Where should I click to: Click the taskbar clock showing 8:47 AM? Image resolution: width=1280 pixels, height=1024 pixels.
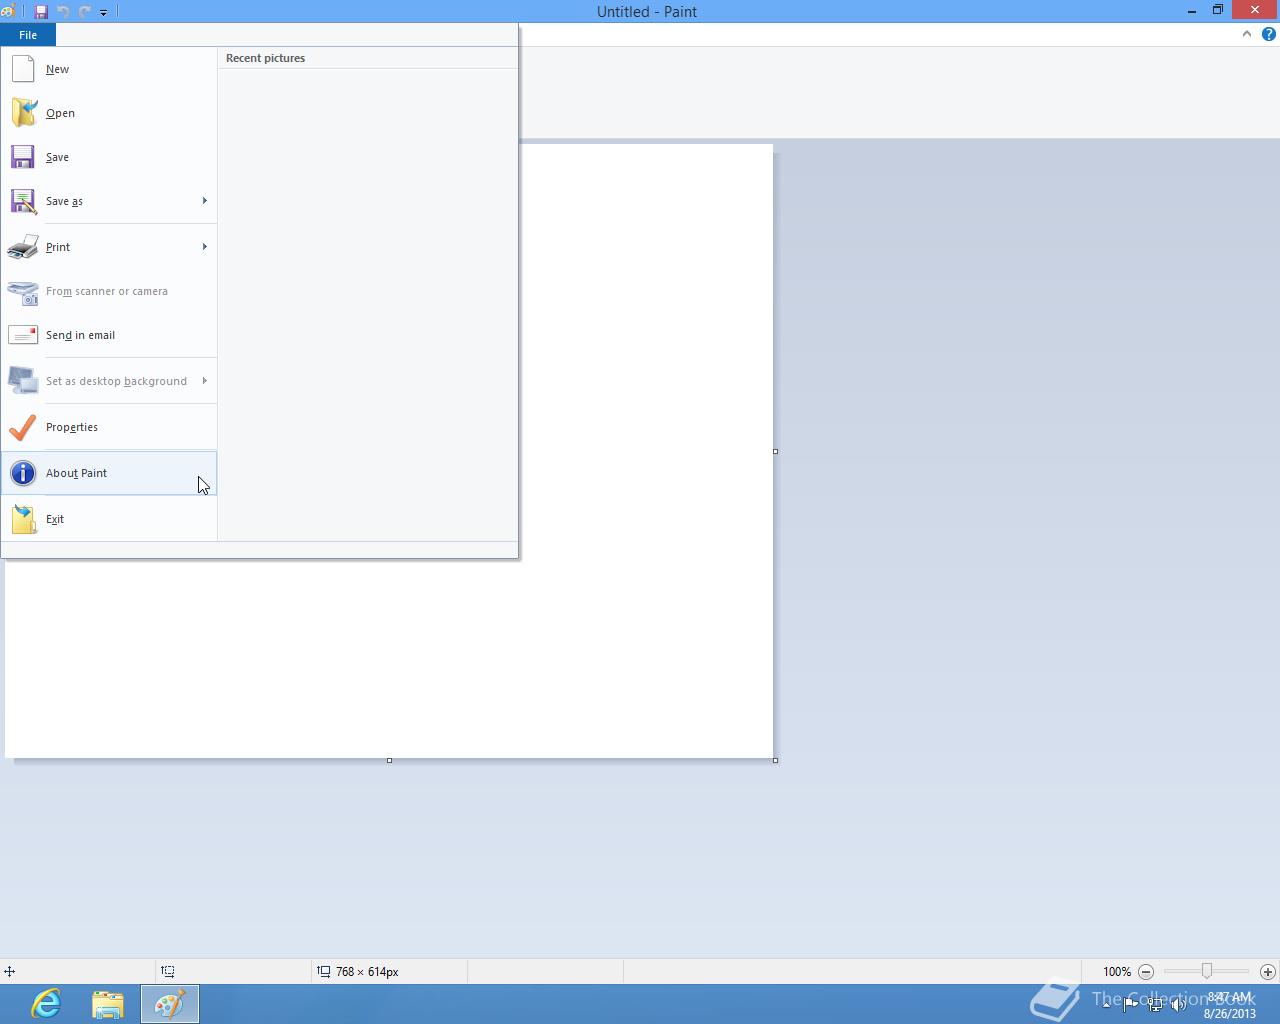pyautogui.click(x=1229, y=1005)
